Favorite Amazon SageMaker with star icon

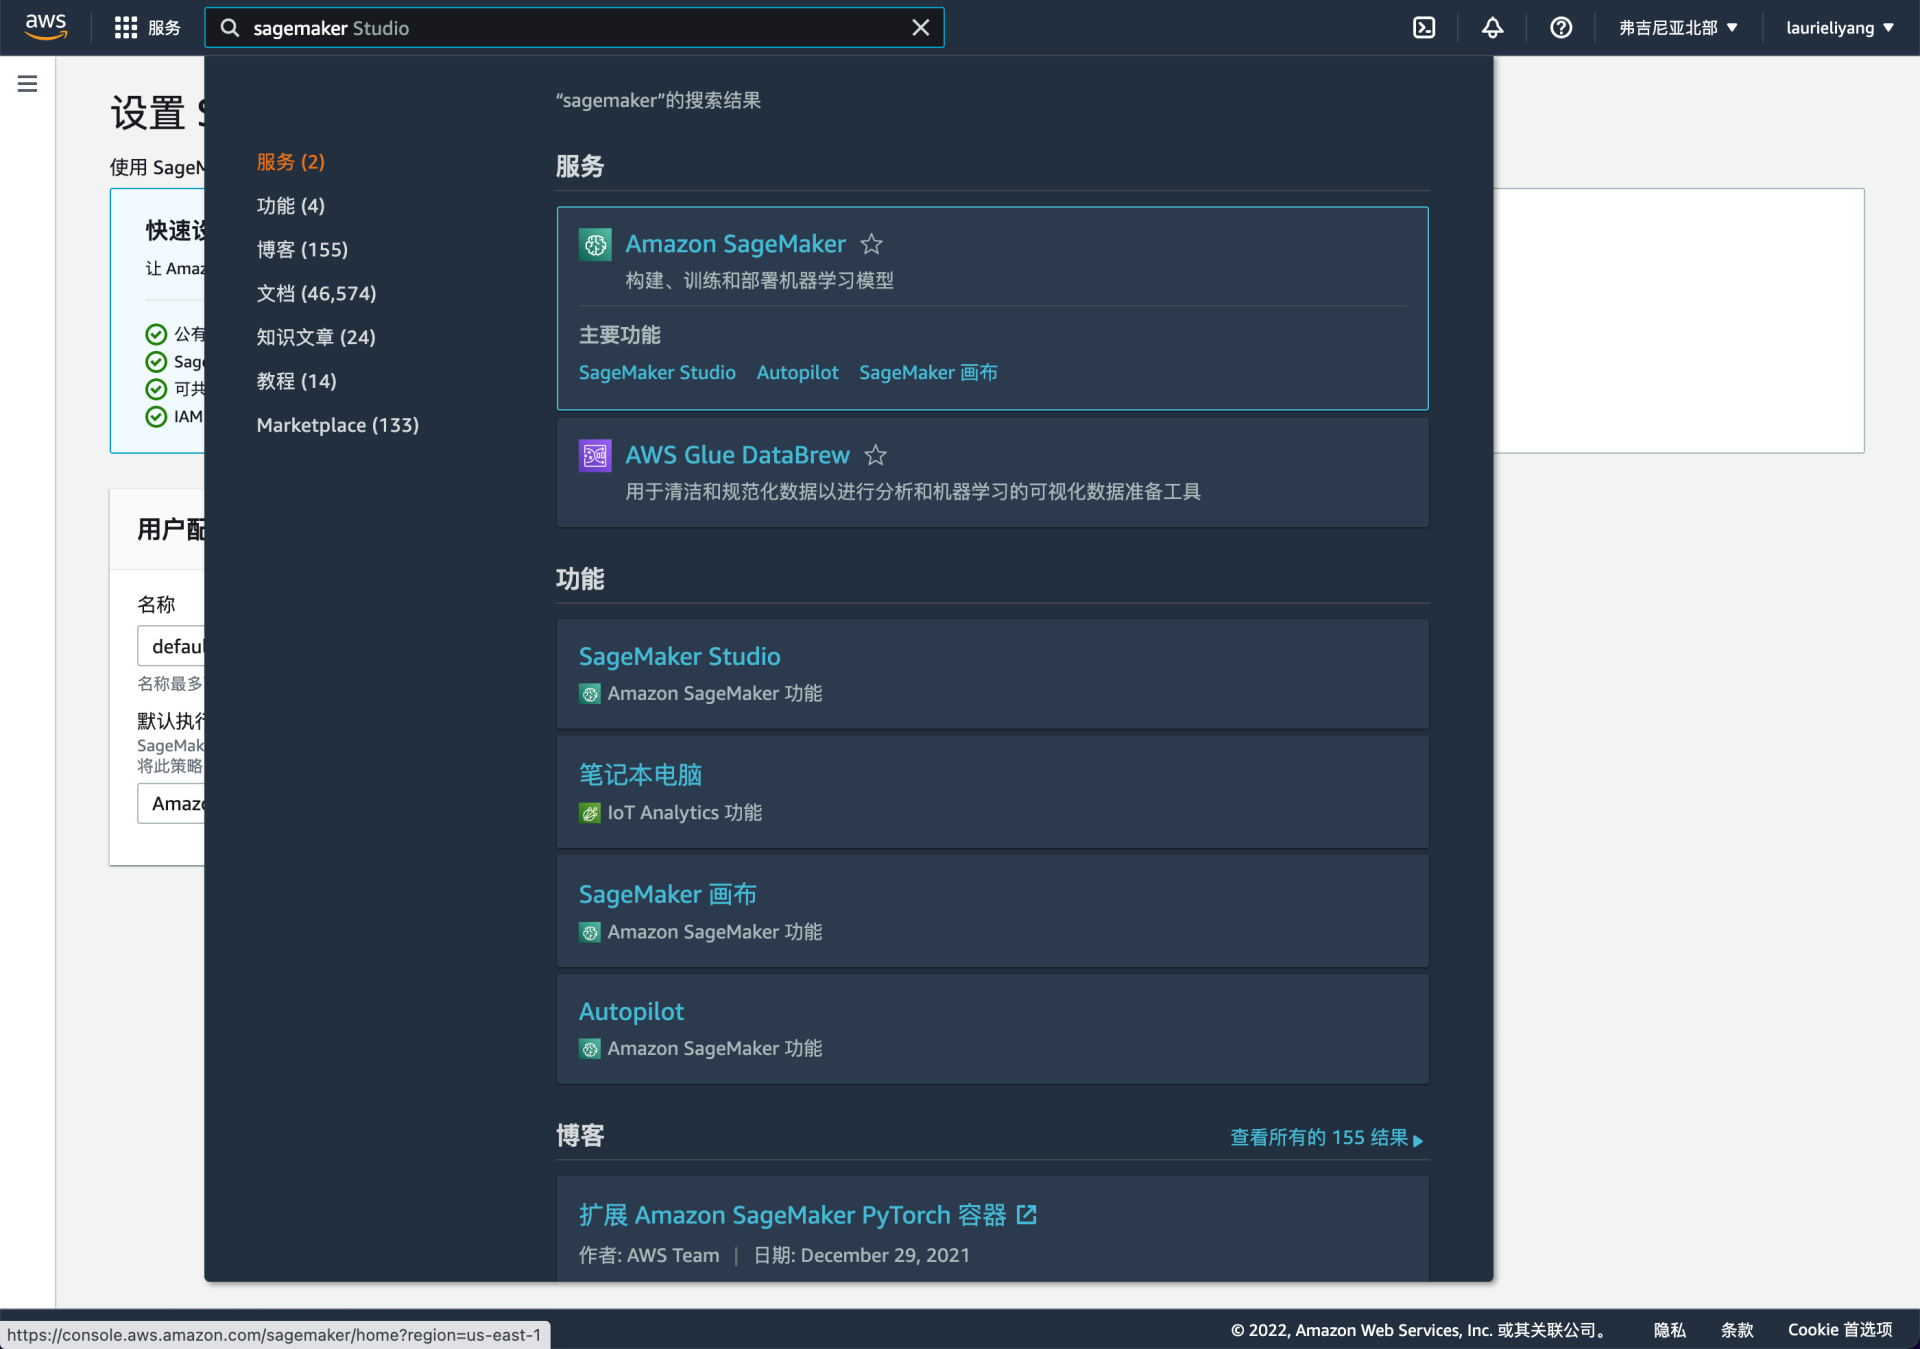[872, 244]
